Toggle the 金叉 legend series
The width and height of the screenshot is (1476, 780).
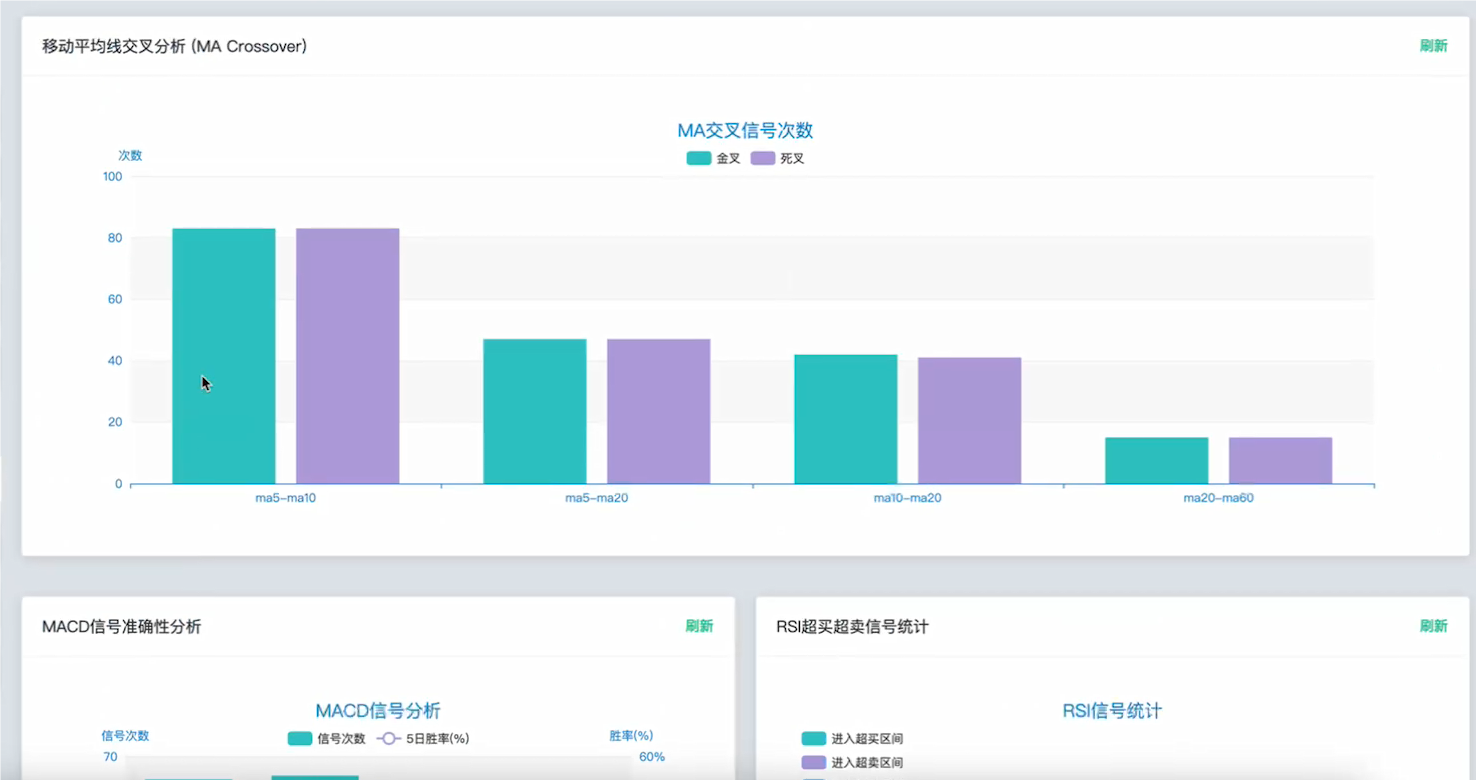pos(713,158)
